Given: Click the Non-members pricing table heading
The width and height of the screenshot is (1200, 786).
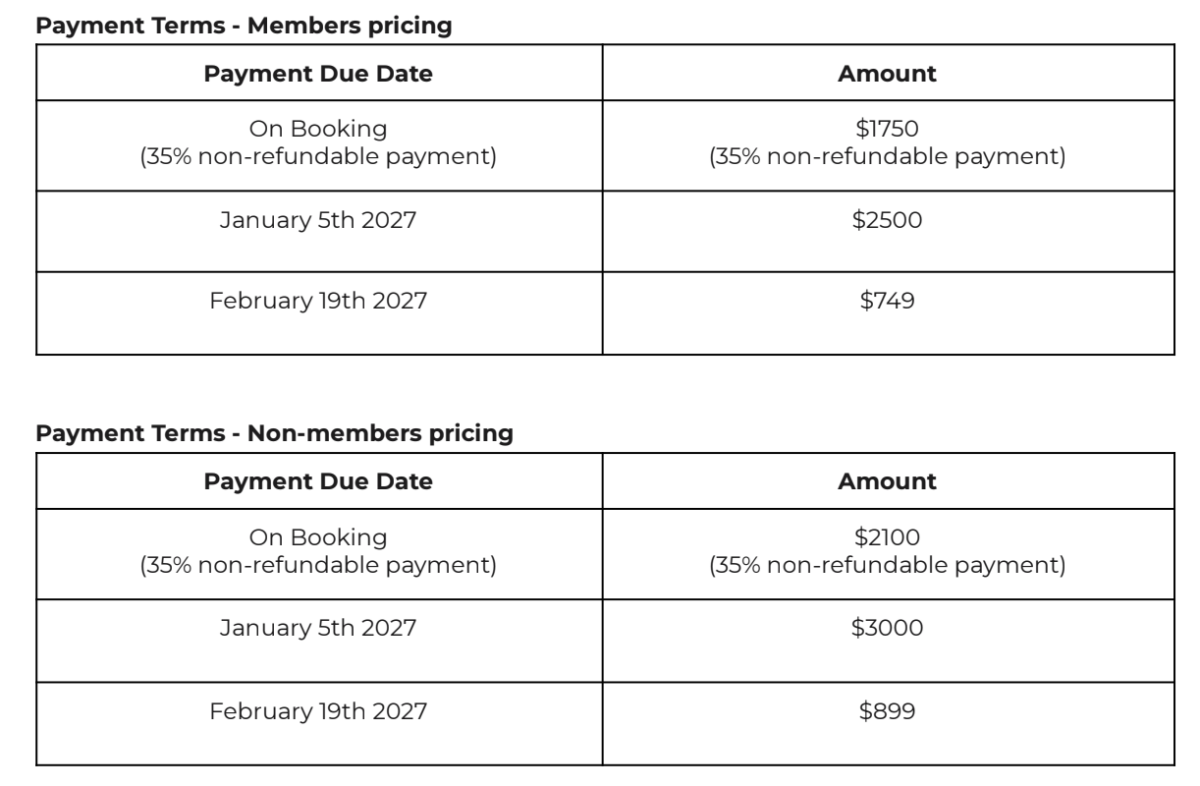Looking at the screenshot, I should [274, 433].
